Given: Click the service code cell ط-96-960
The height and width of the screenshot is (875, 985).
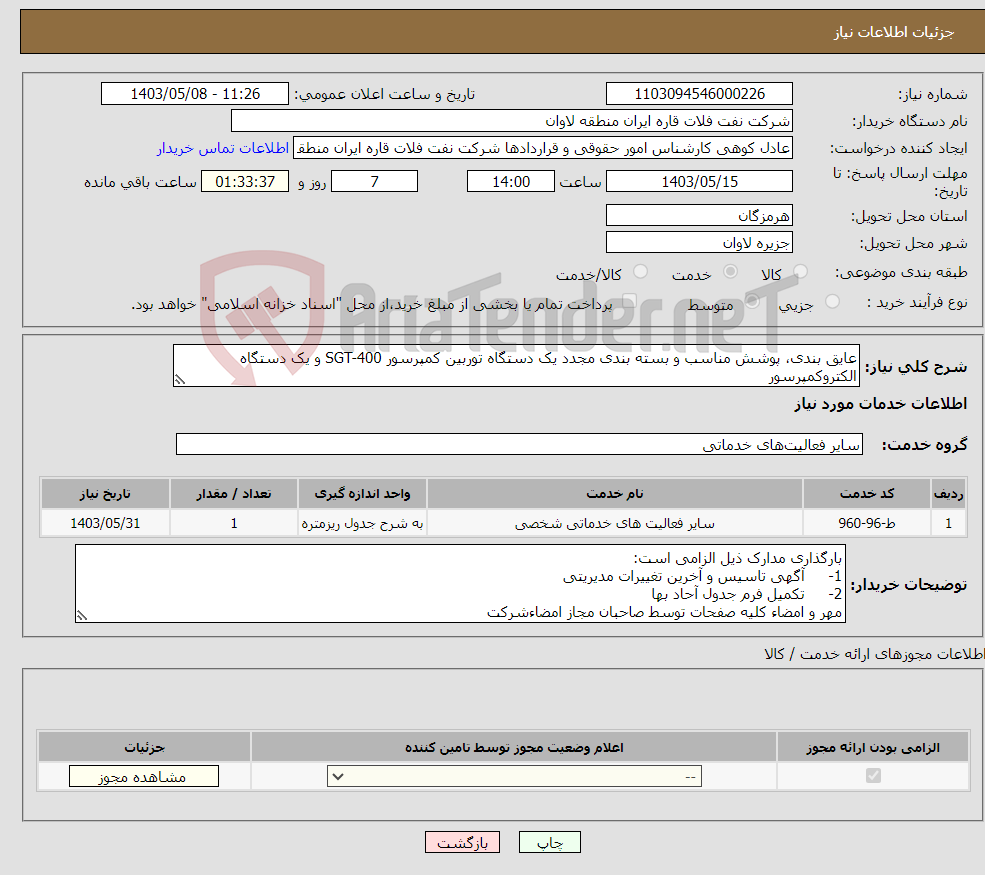Looking at the screenshot, I should point(866,523).
